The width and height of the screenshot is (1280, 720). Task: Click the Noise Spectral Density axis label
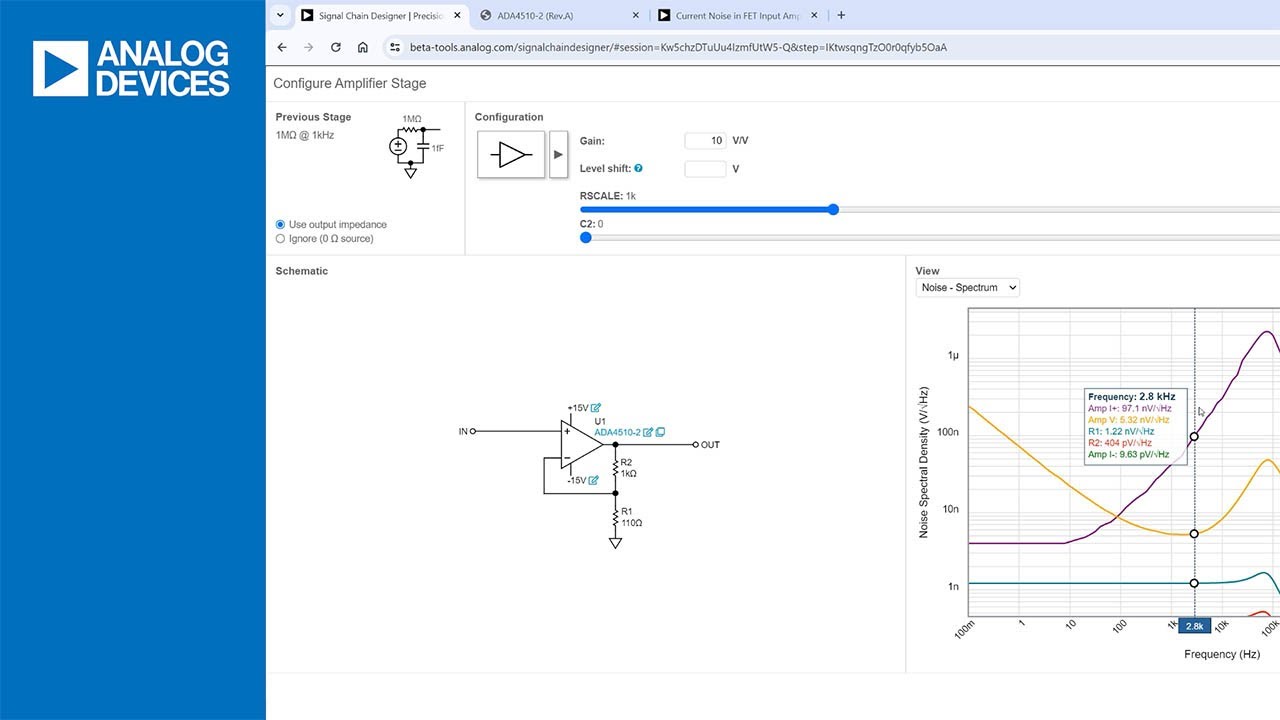pos(924,462)
